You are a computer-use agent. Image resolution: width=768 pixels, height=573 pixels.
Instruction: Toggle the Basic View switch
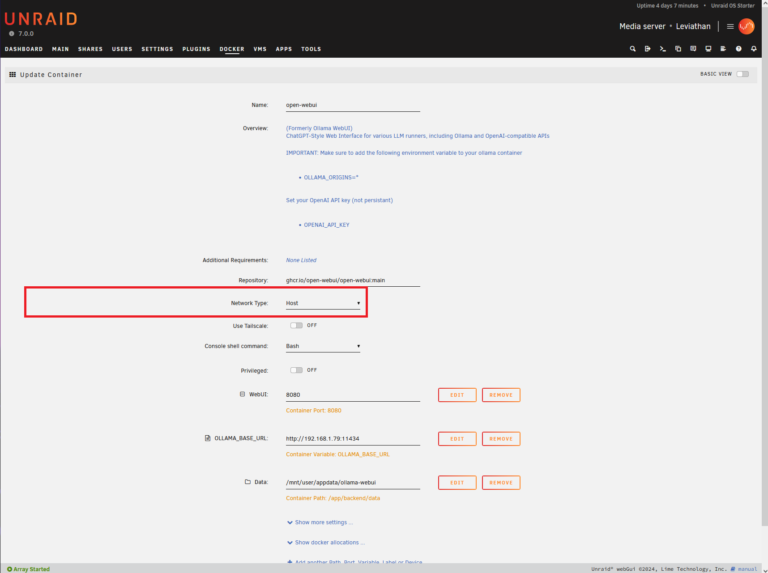coord(742,74)
